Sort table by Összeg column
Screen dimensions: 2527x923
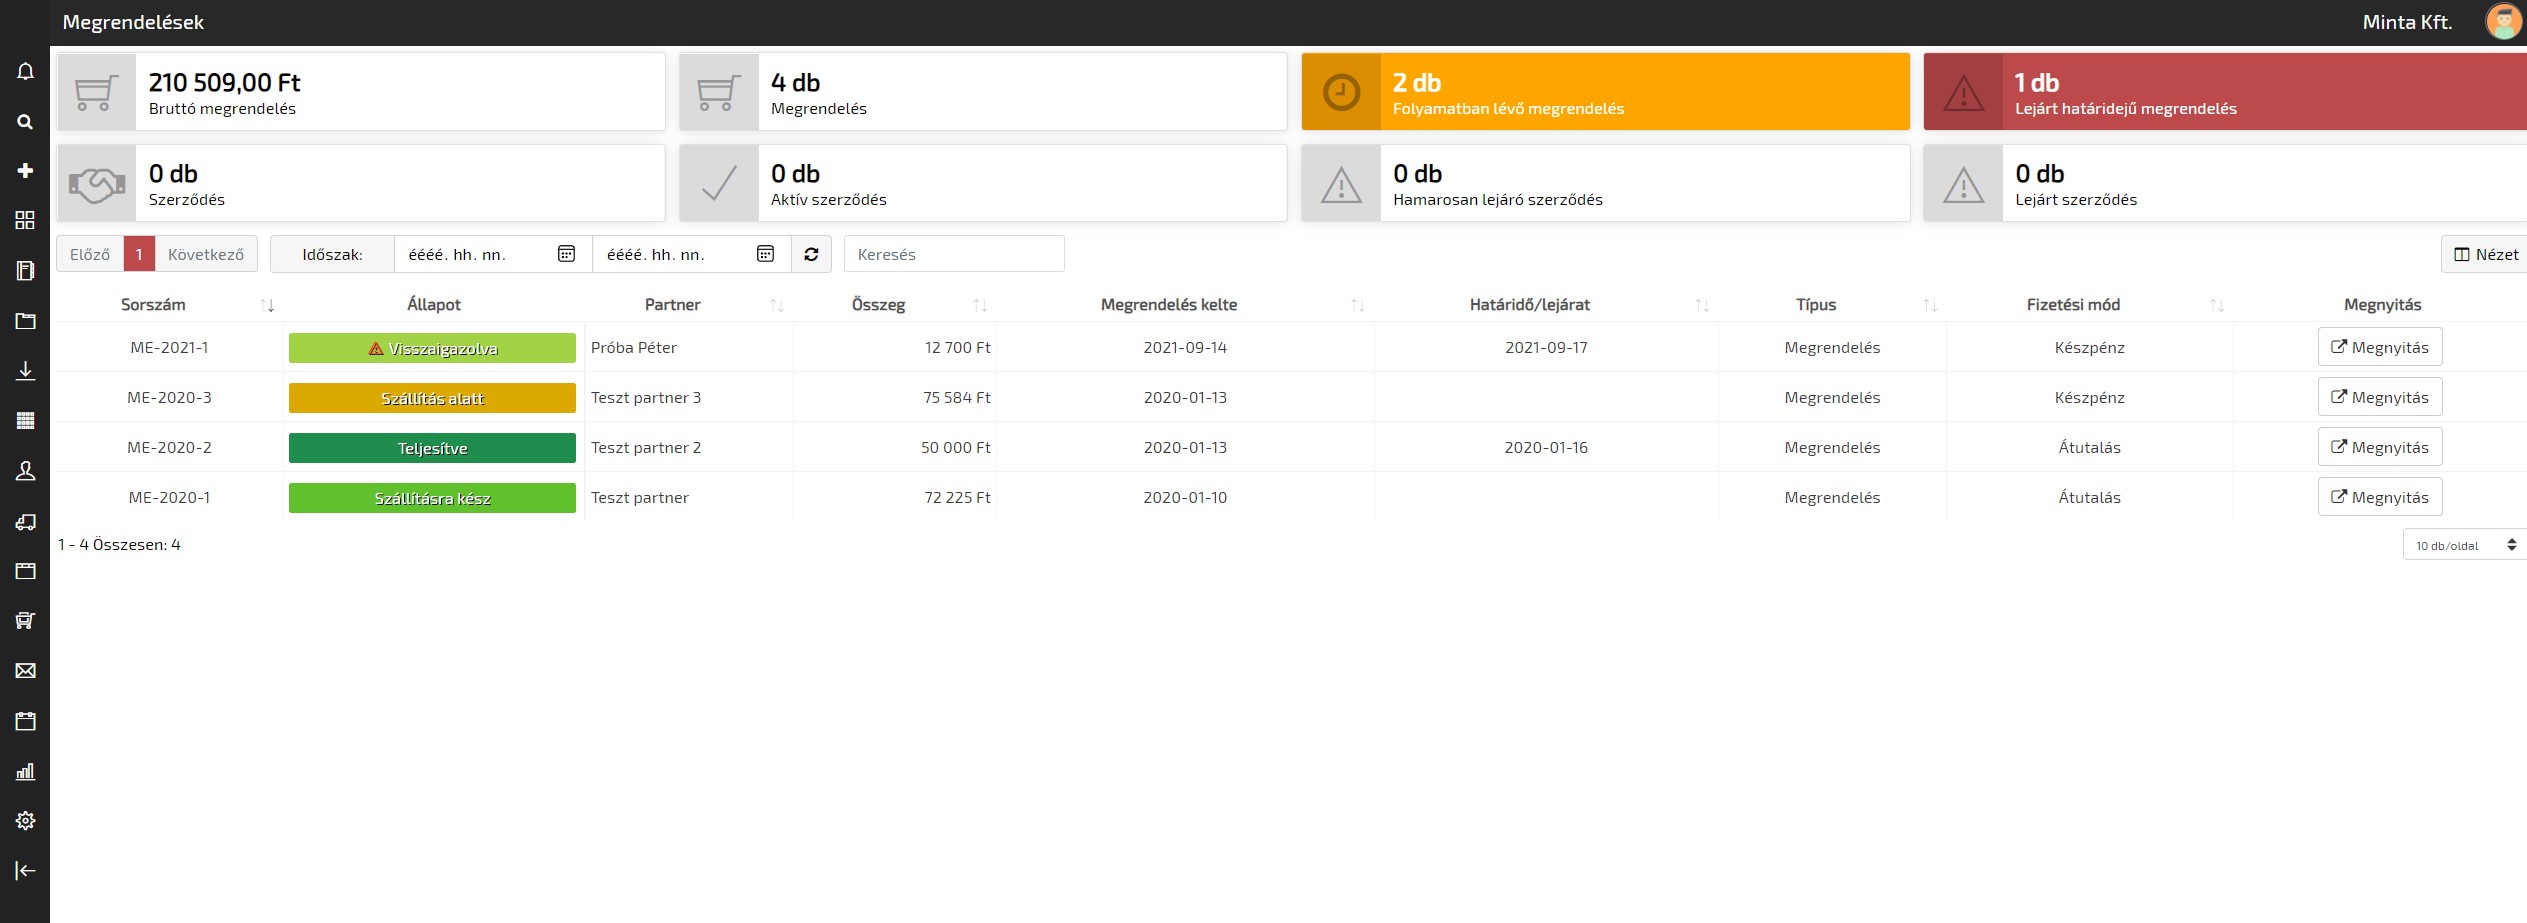point(980,305)
